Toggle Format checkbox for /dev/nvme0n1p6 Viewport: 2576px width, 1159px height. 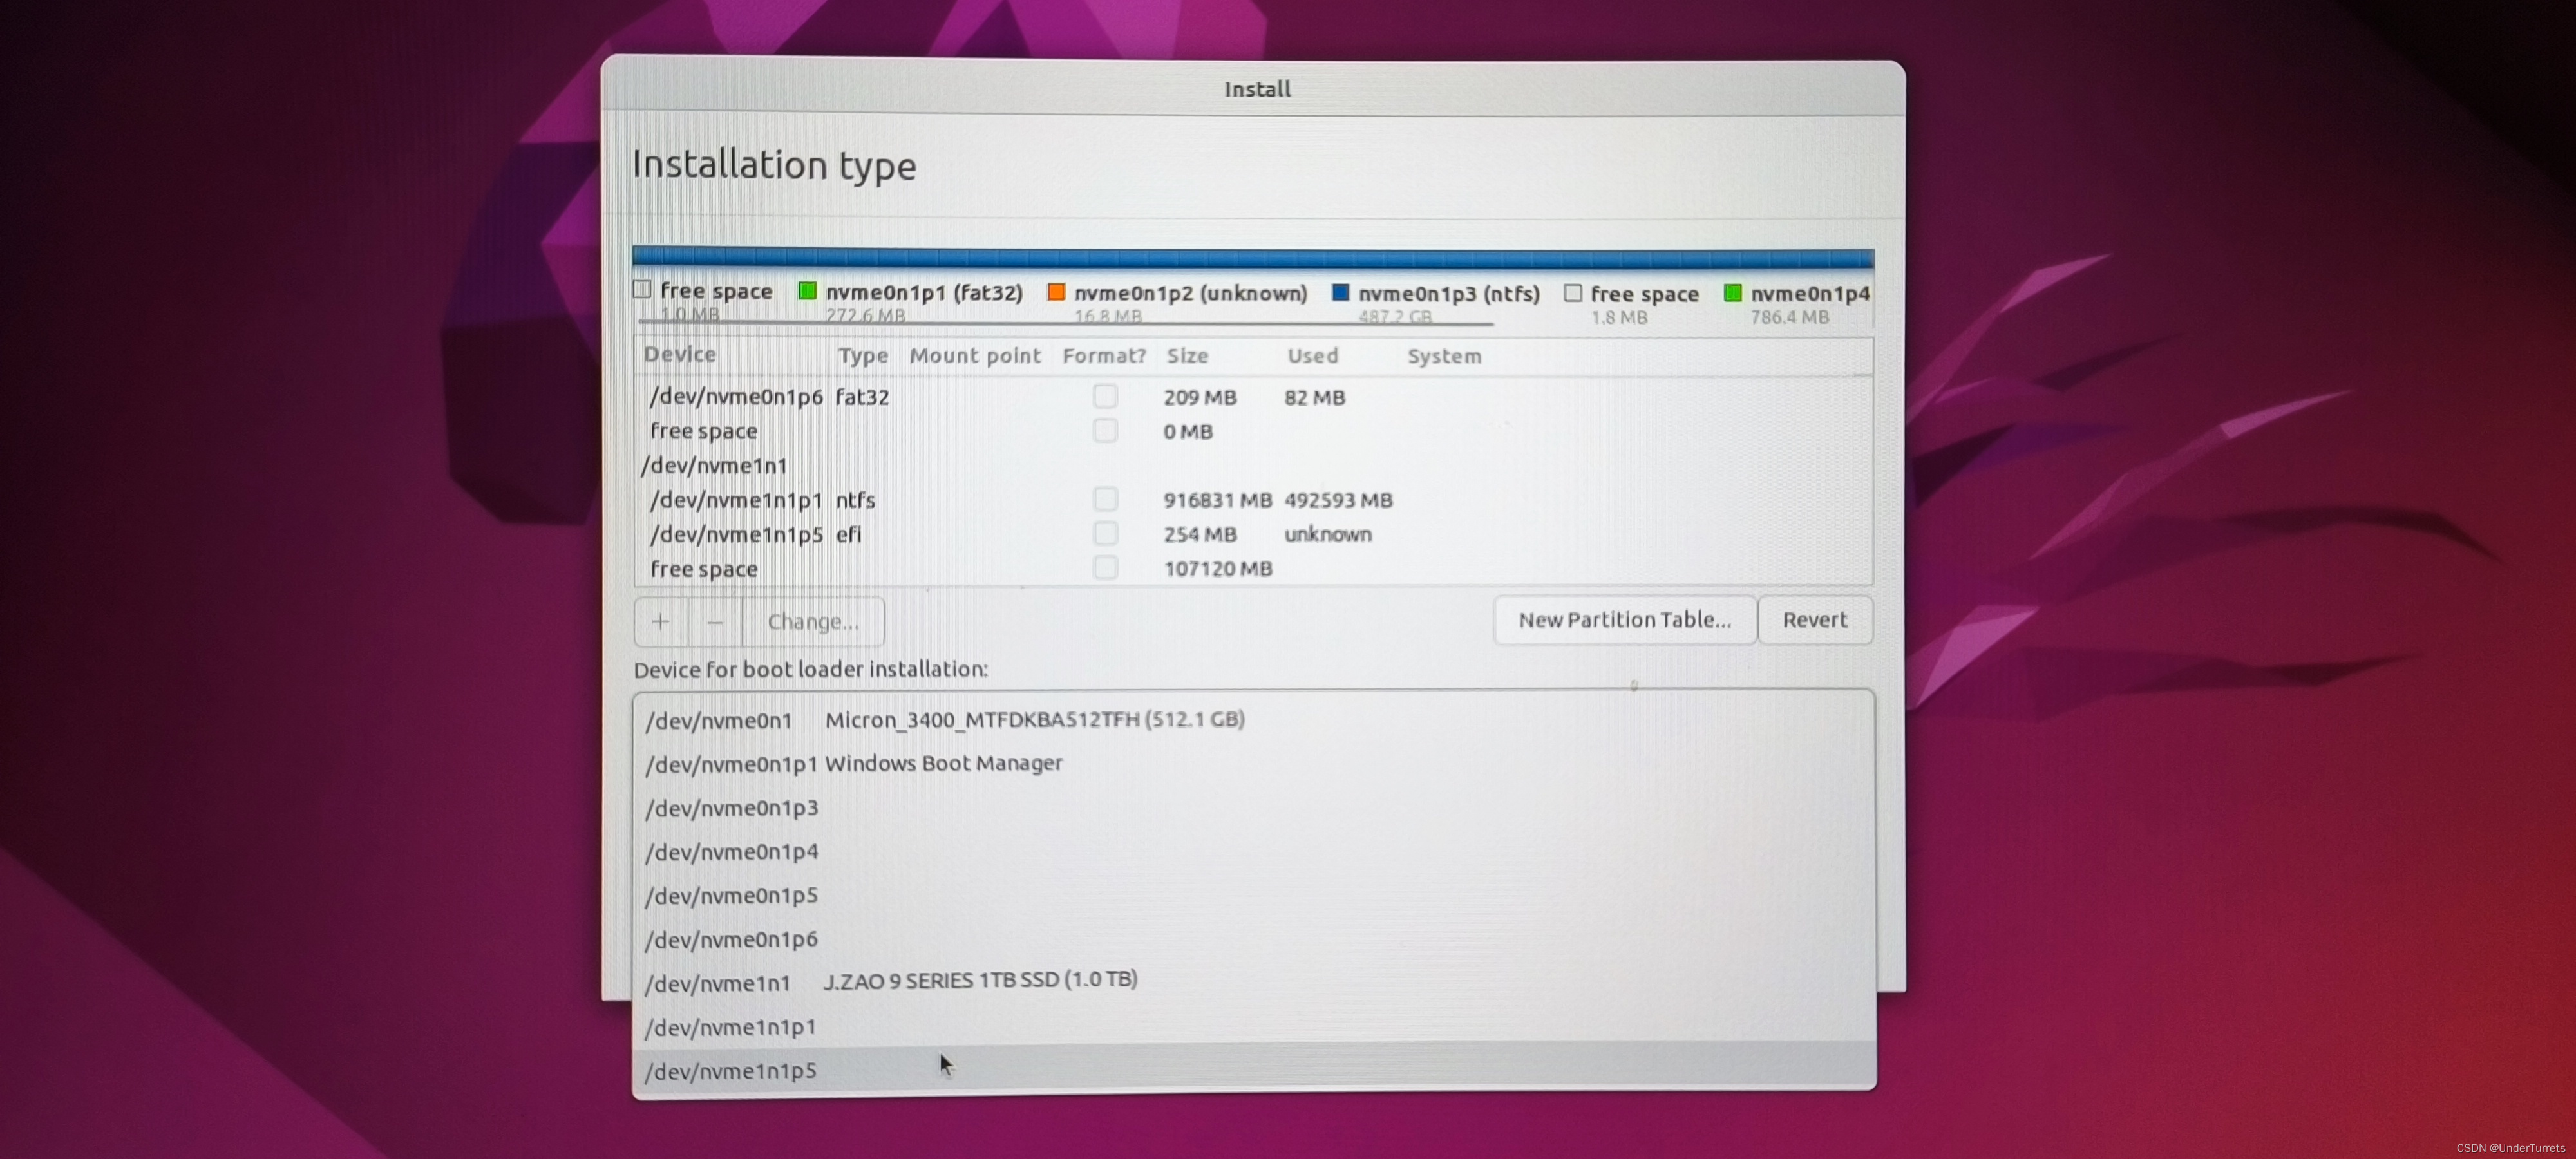pos(1104,396)
